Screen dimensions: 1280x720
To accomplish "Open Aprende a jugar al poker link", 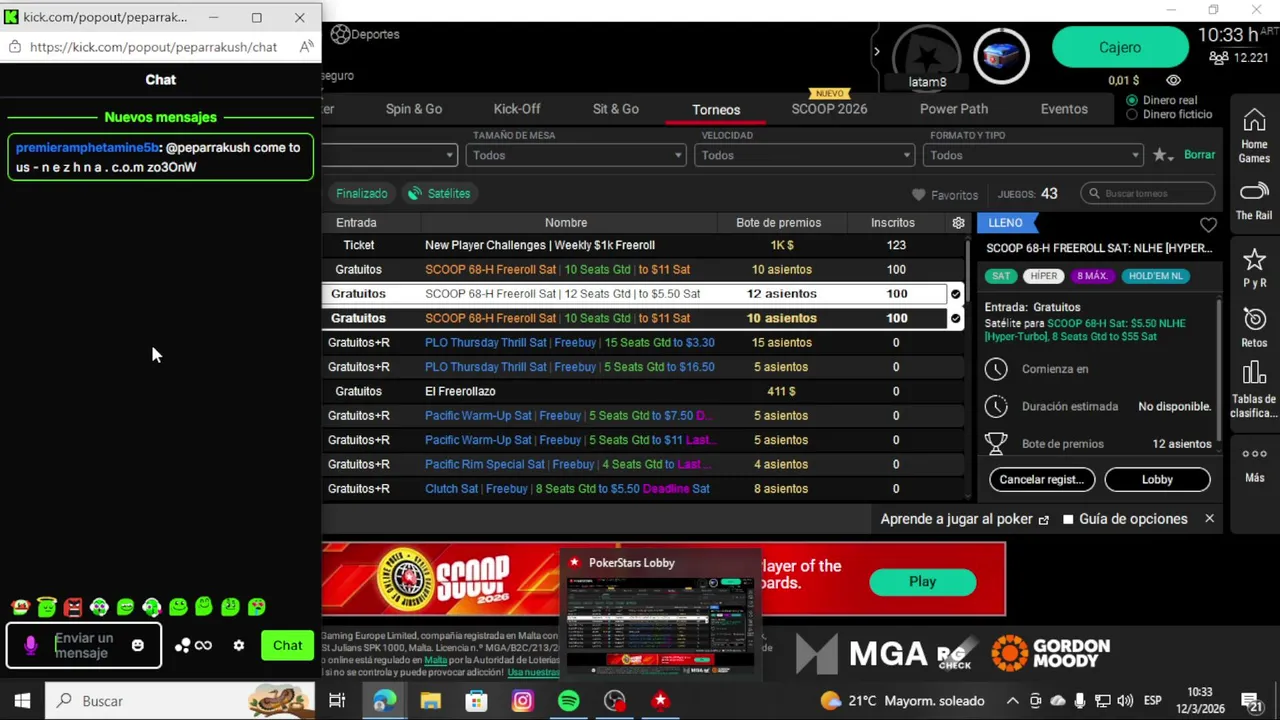I will pos(964,519).
